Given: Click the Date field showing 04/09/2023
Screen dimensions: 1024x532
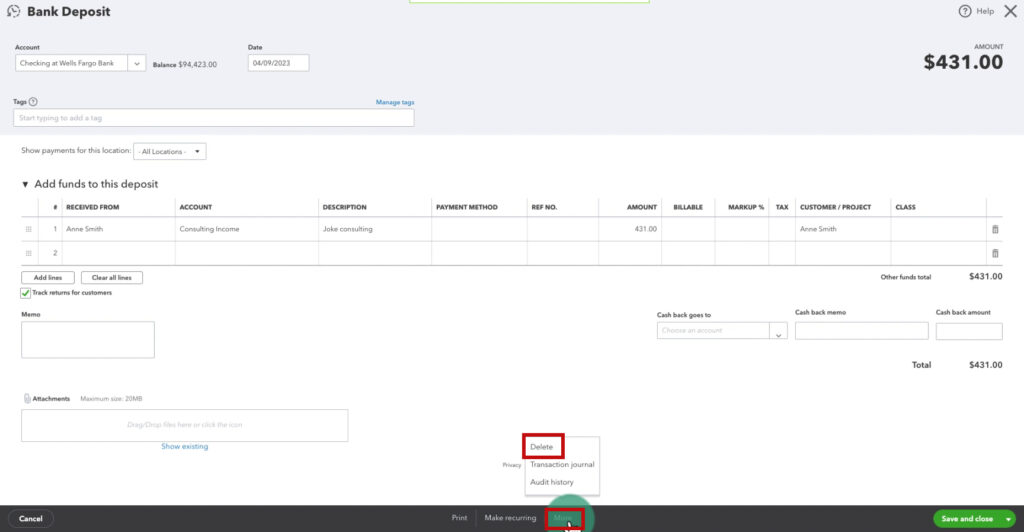Looking at the screenshot, I should [x=278, y=63].
